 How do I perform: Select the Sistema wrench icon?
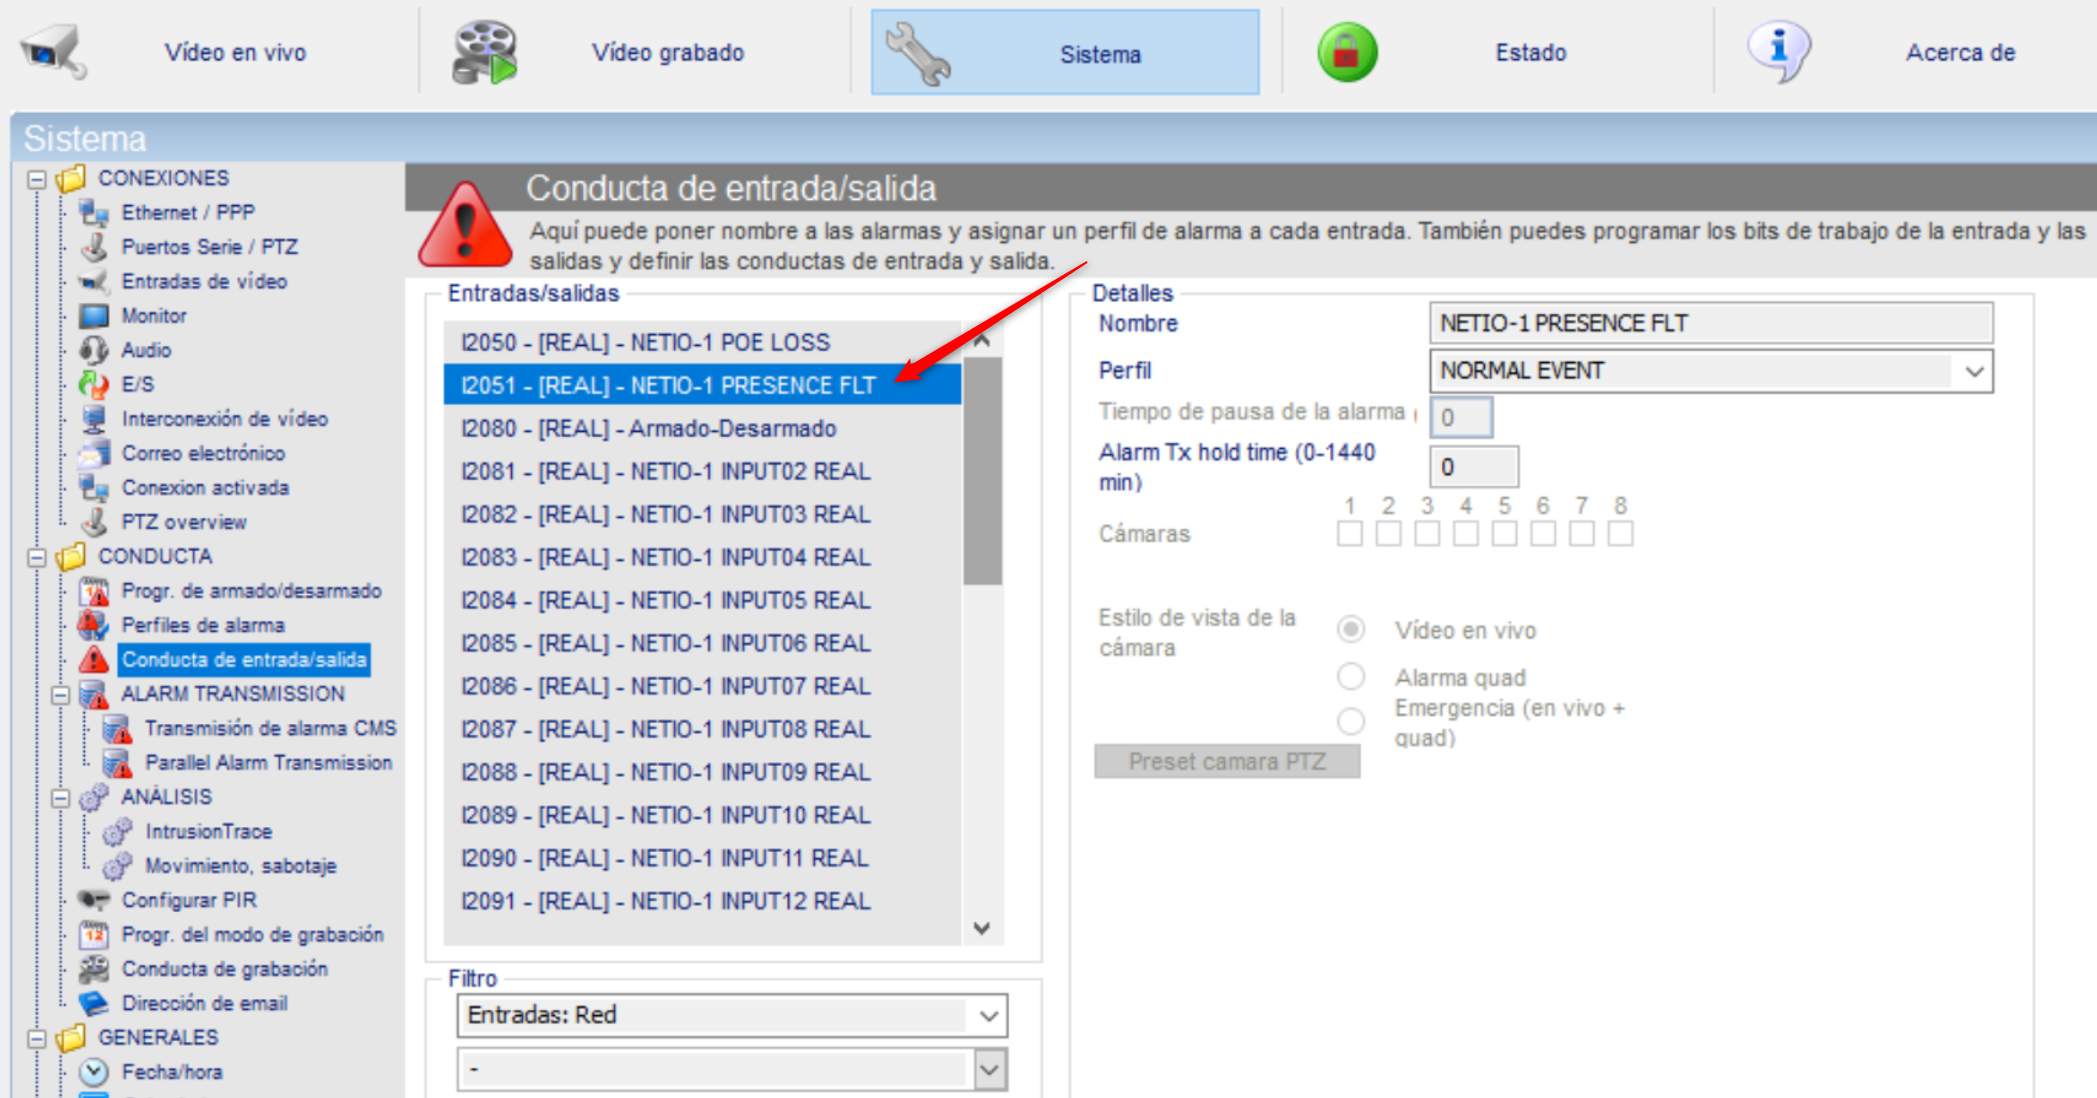[x=918, y=53]
